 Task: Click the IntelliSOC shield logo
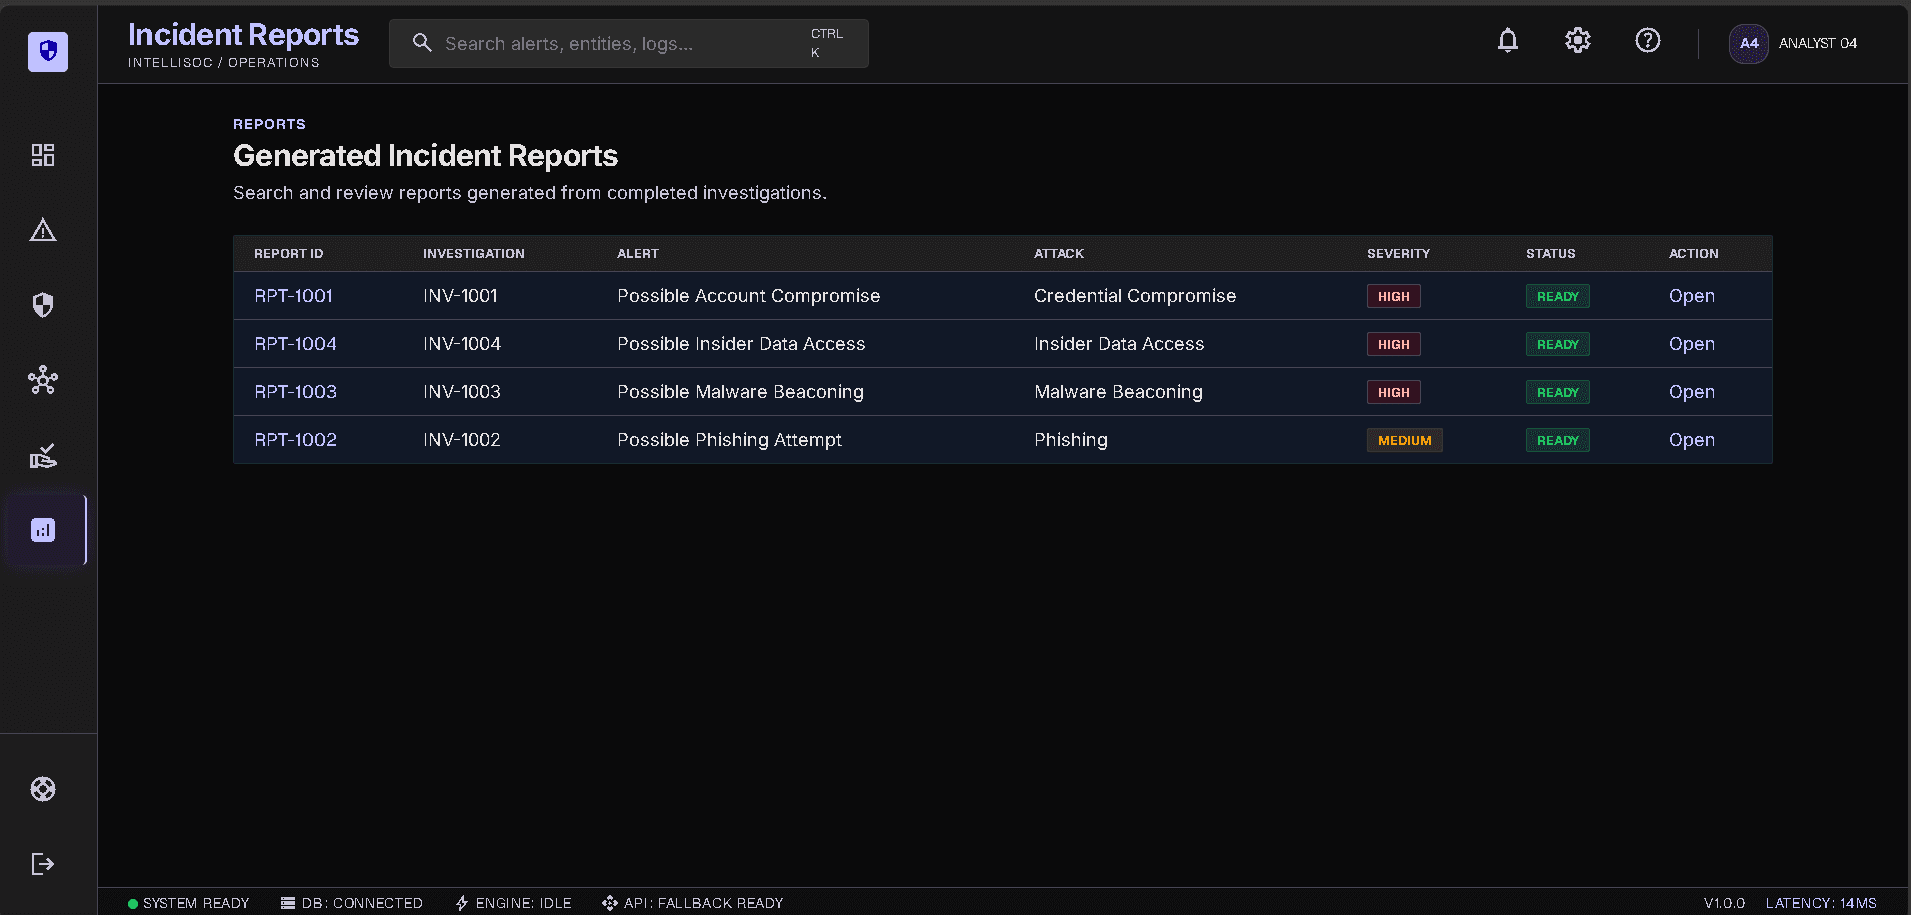[47, 51]
